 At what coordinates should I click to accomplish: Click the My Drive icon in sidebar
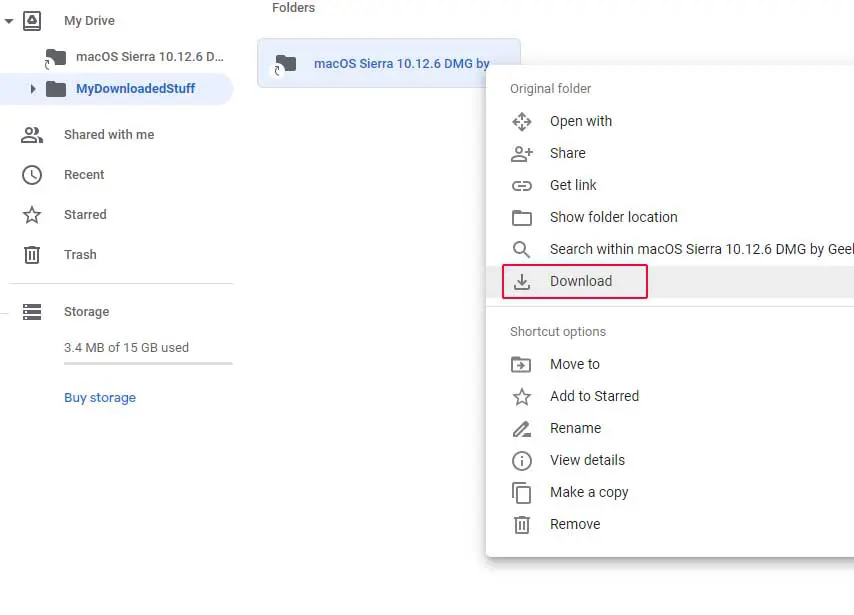pos(32,21)
